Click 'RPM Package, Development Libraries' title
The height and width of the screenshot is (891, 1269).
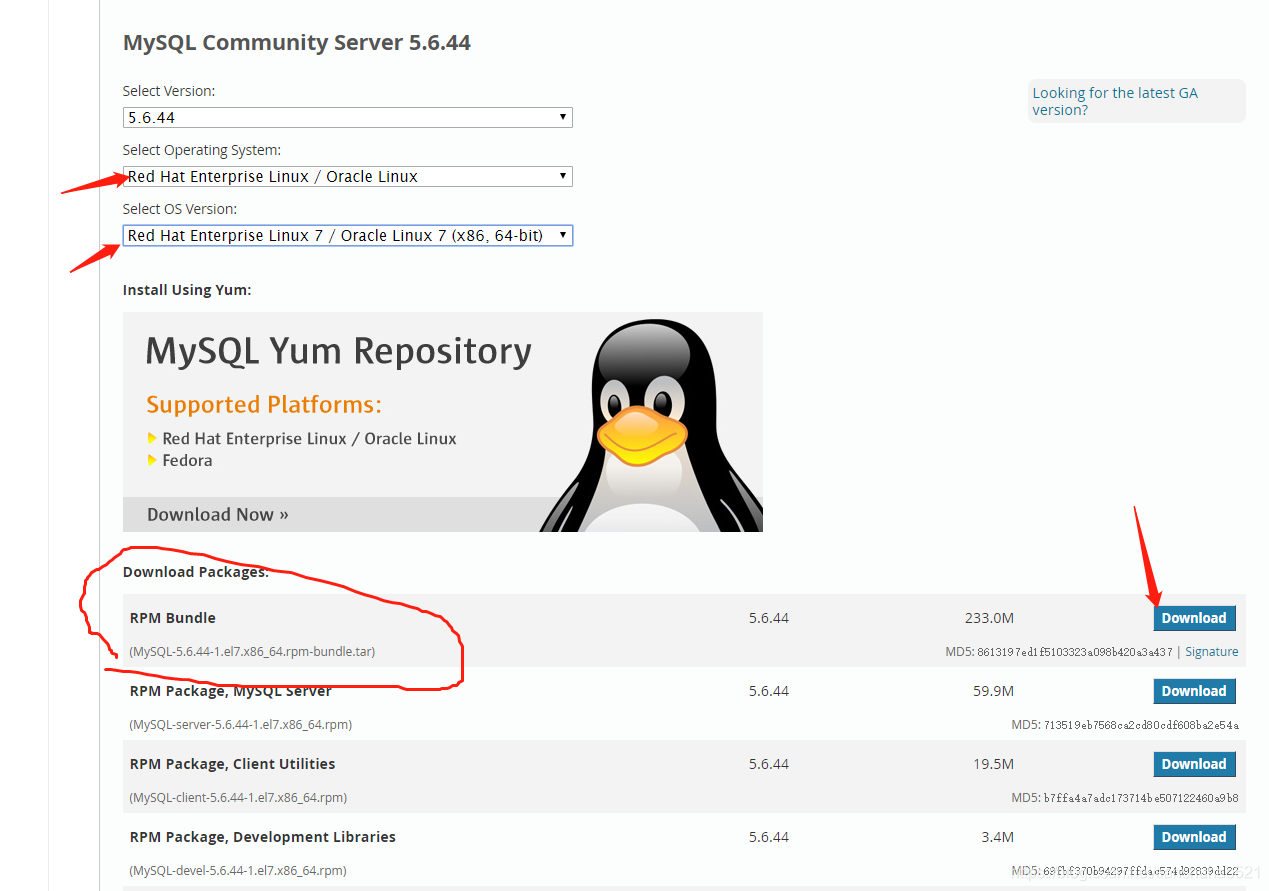click(263, 837)
